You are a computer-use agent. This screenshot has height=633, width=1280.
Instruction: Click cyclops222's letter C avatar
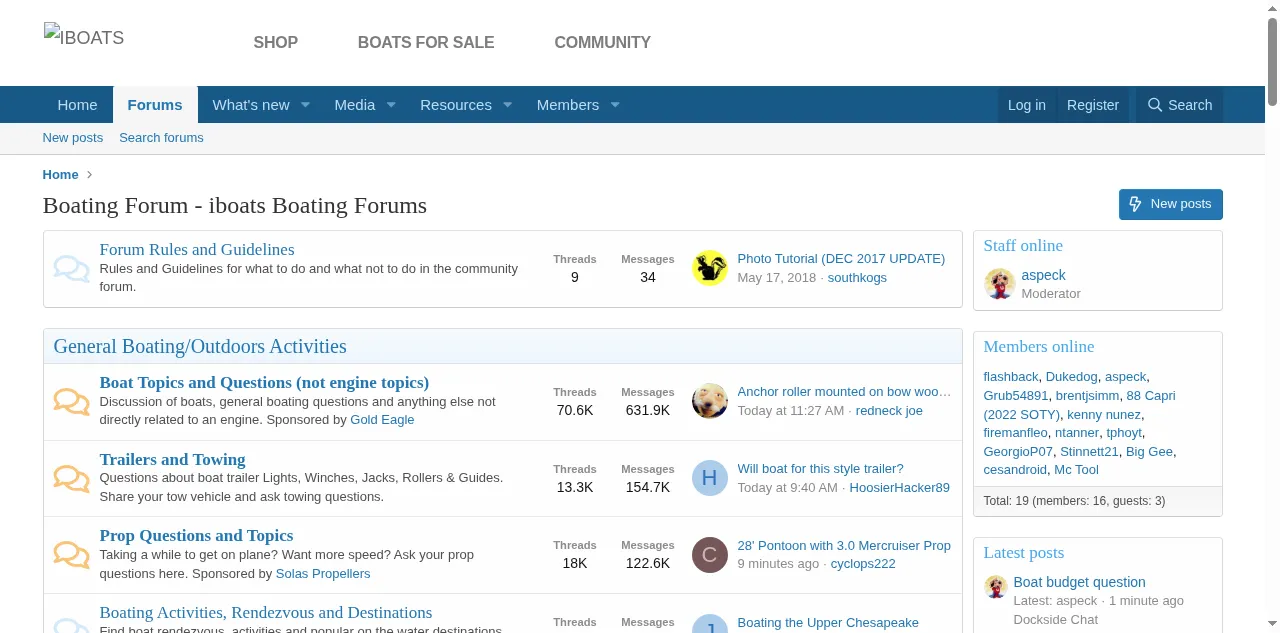[x=710, y=555]
